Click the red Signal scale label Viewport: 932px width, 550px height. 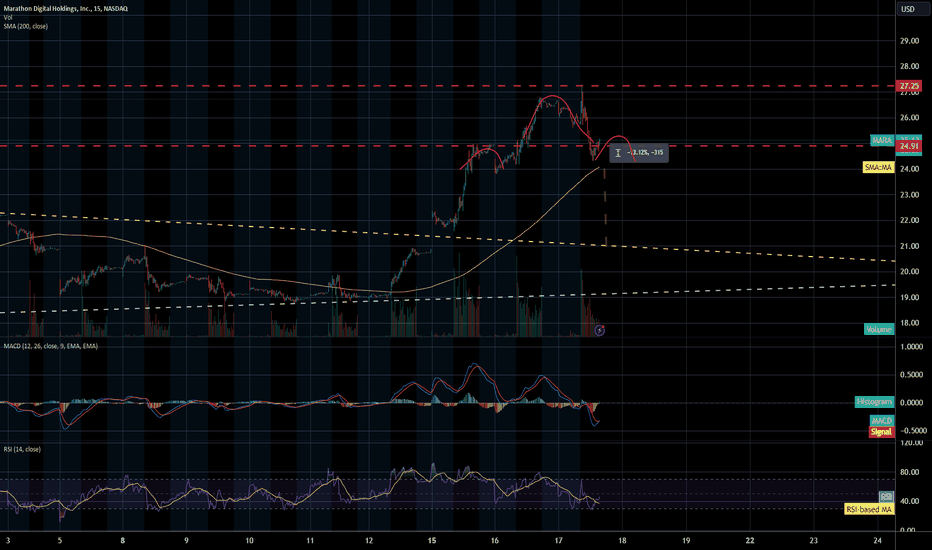pos(881,432)
